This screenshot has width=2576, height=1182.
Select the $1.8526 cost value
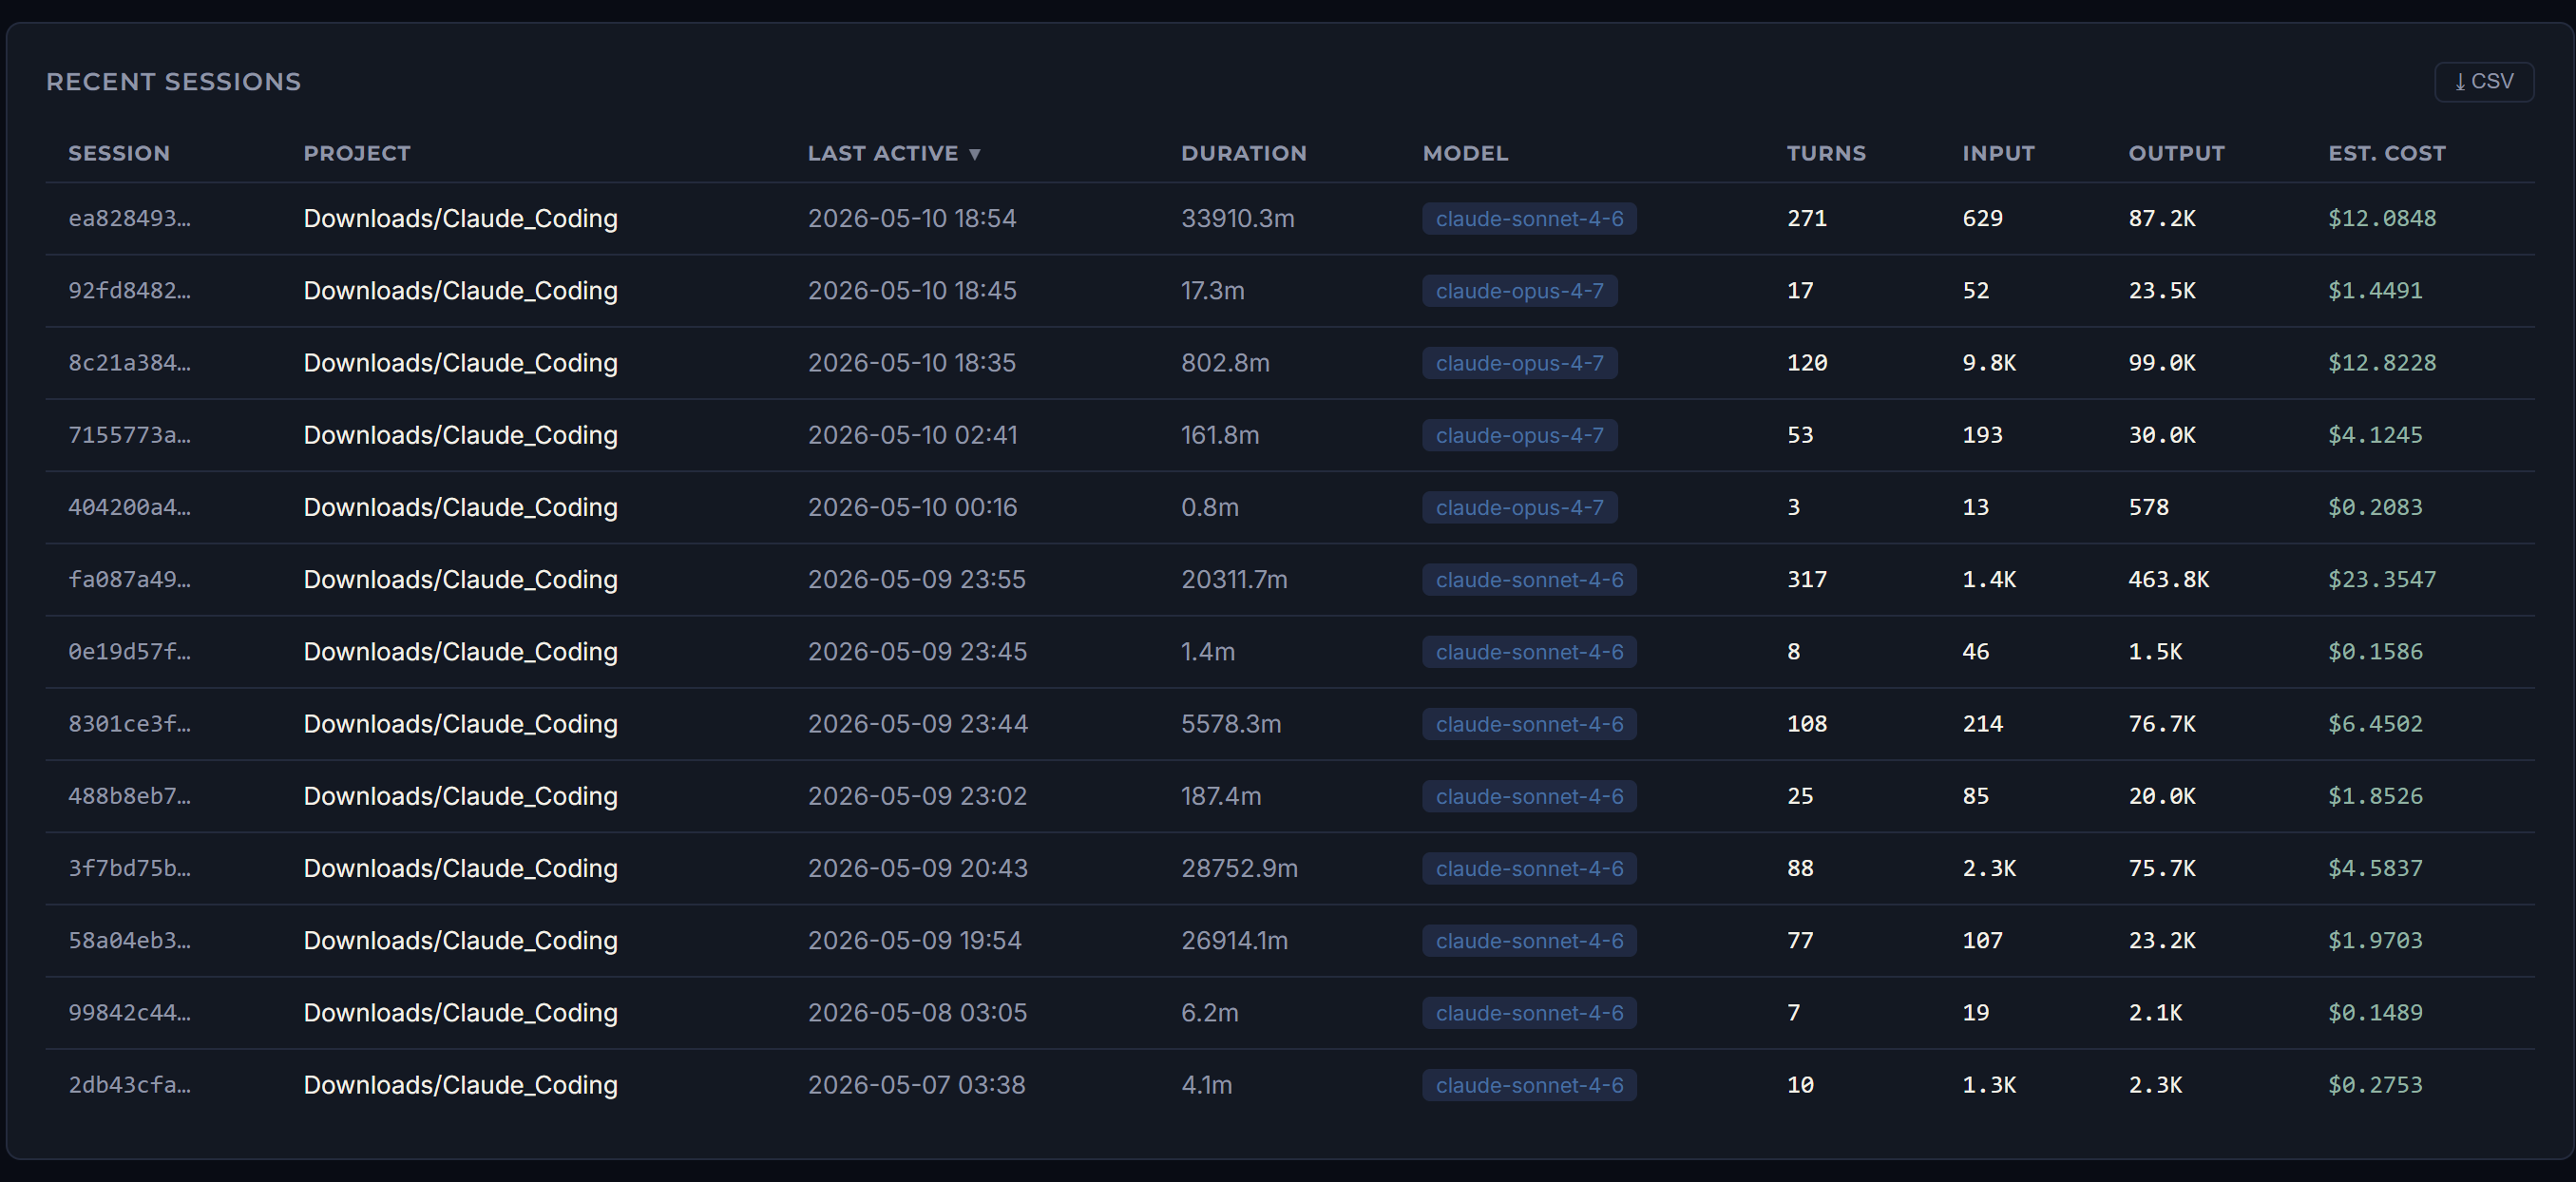[x=2375, y=796]
